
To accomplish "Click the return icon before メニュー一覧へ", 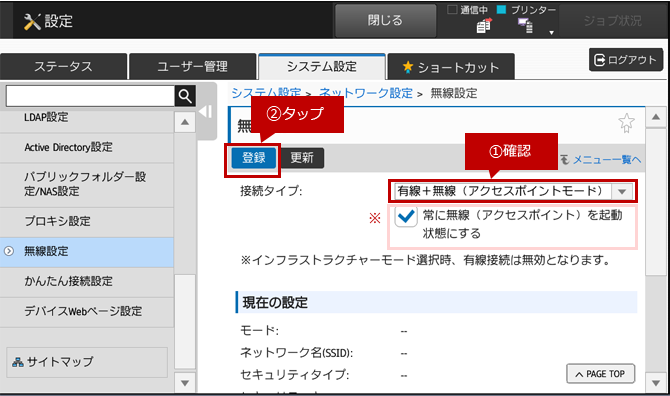I will pos(564,159).
